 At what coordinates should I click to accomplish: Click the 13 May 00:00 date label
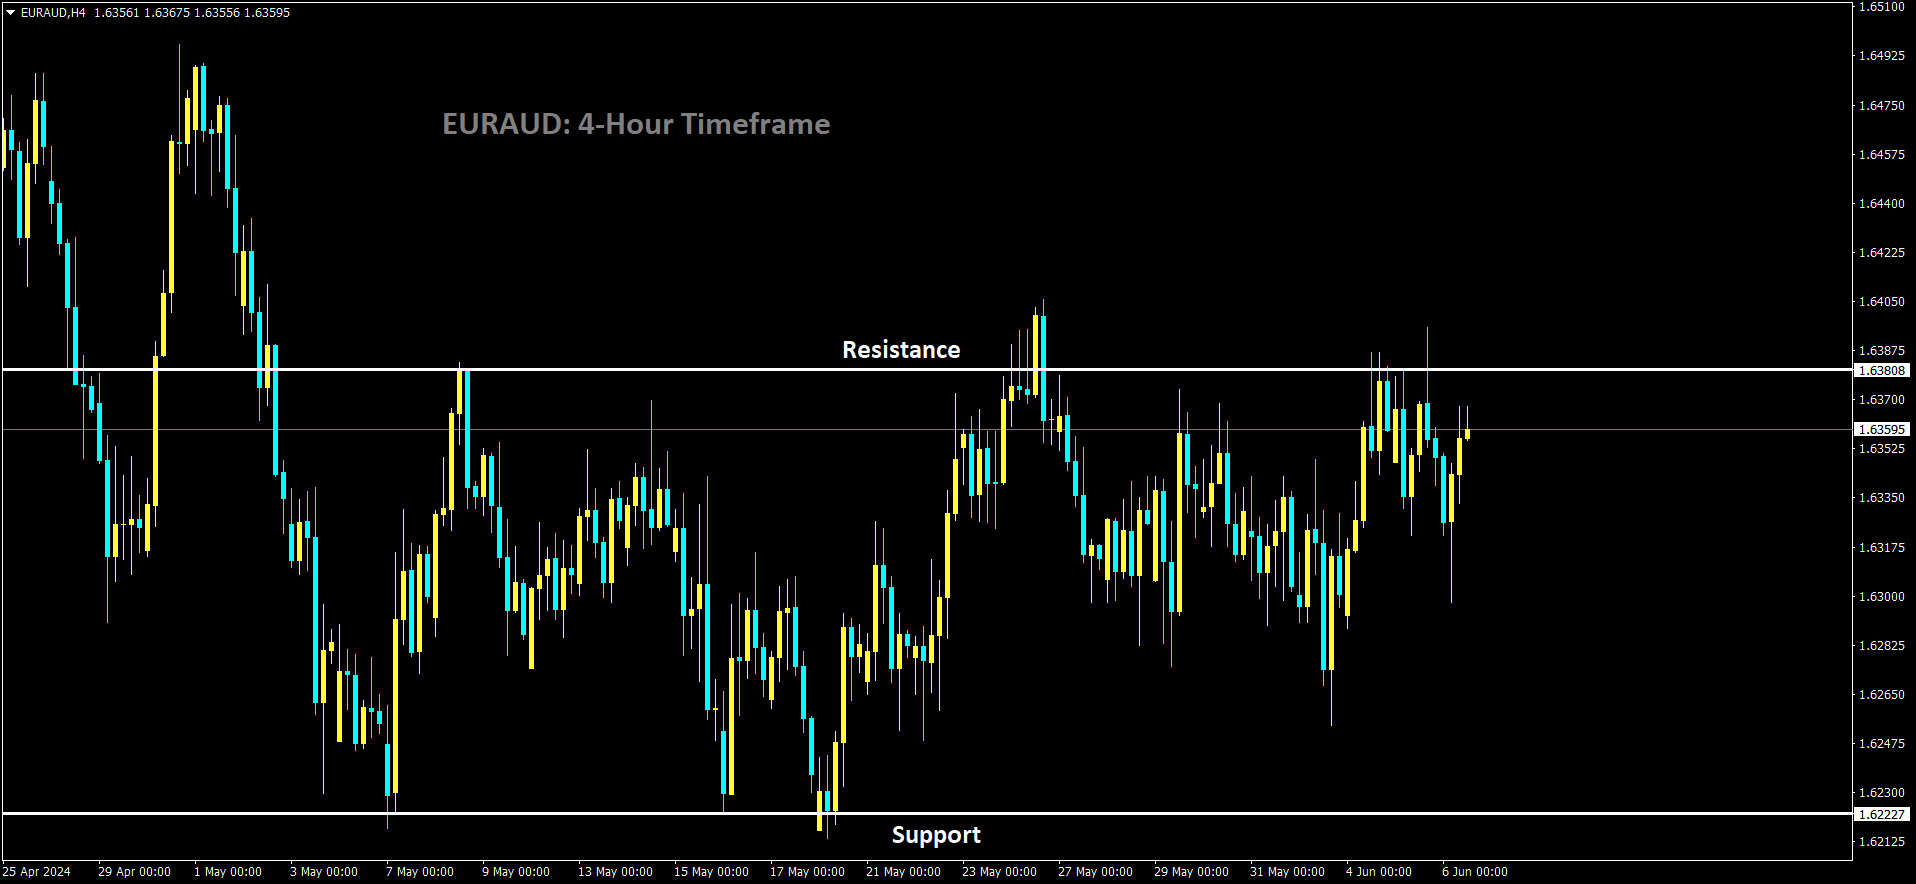tap(615, 872)
